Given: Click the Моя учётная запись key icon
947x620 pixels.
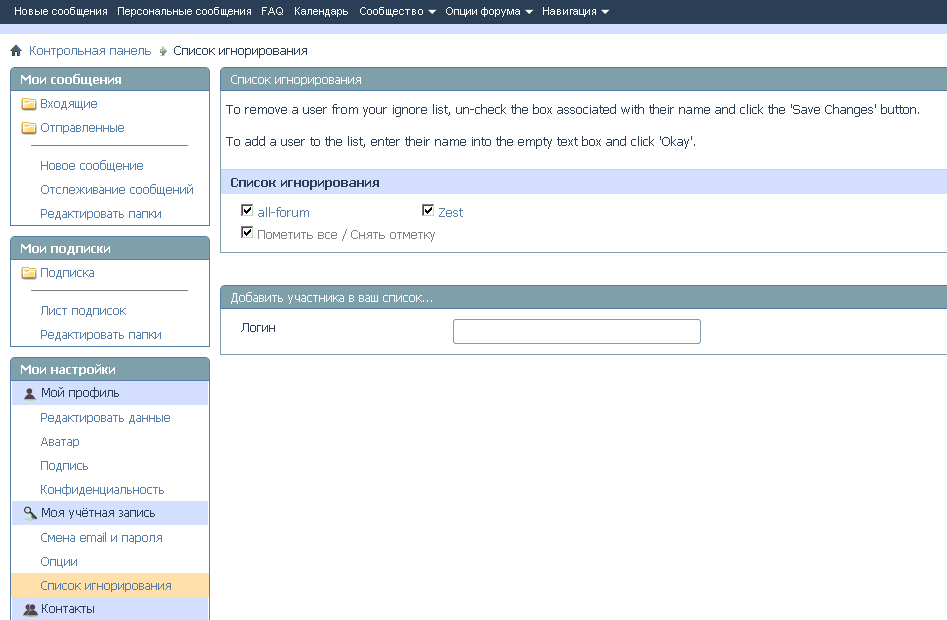Looking at the screenshot, I should pyautogui.click(x=30, y=513).
